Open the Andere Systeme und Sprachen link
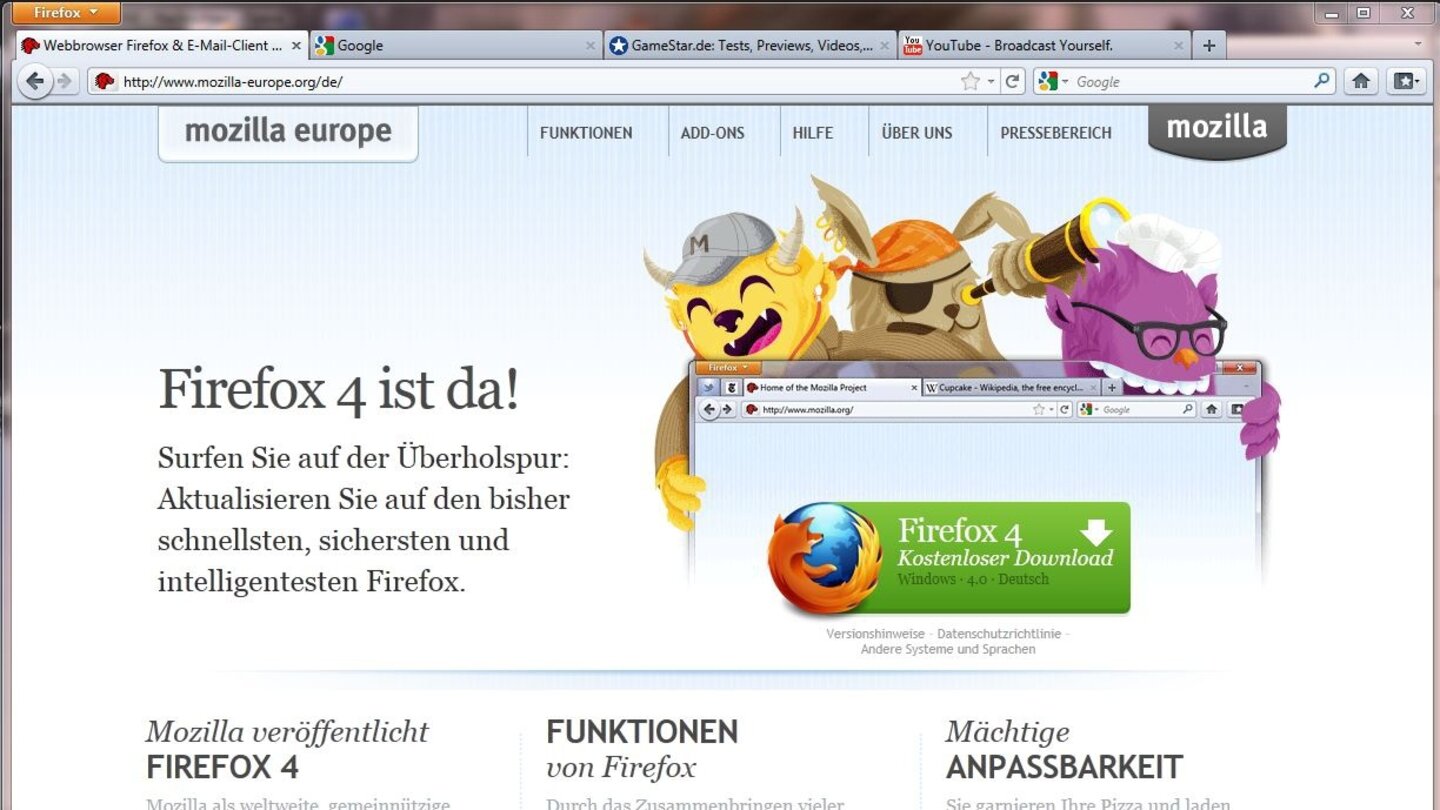 948,649
